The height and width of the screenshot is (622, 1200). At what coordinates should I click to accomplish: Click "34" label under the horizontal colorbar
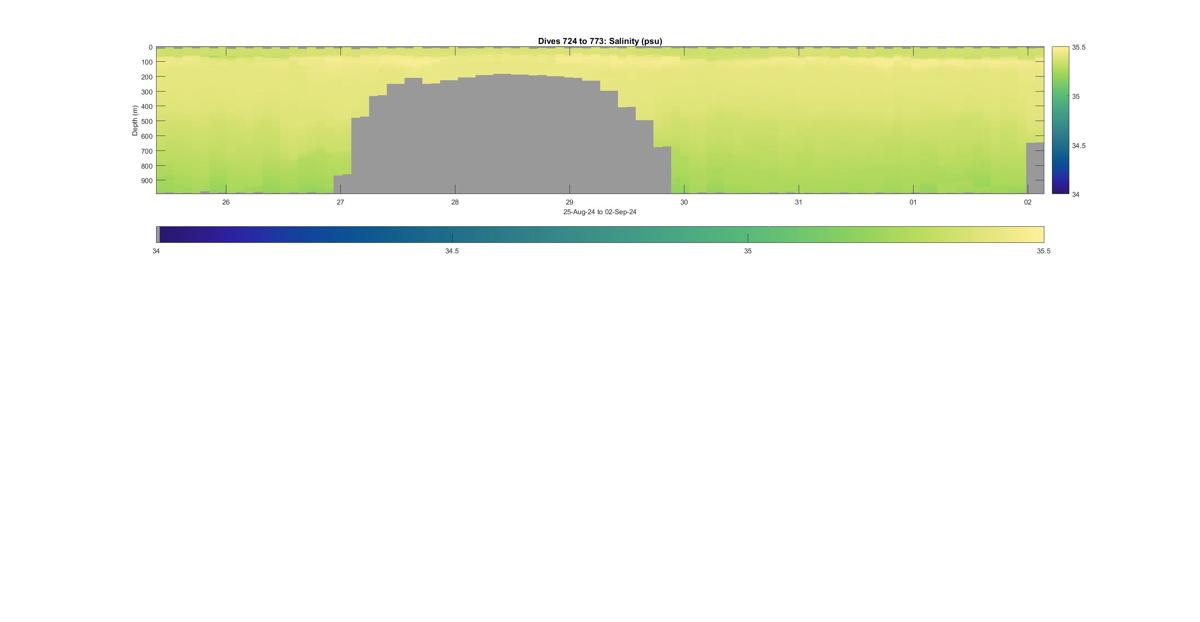[156, 251]
